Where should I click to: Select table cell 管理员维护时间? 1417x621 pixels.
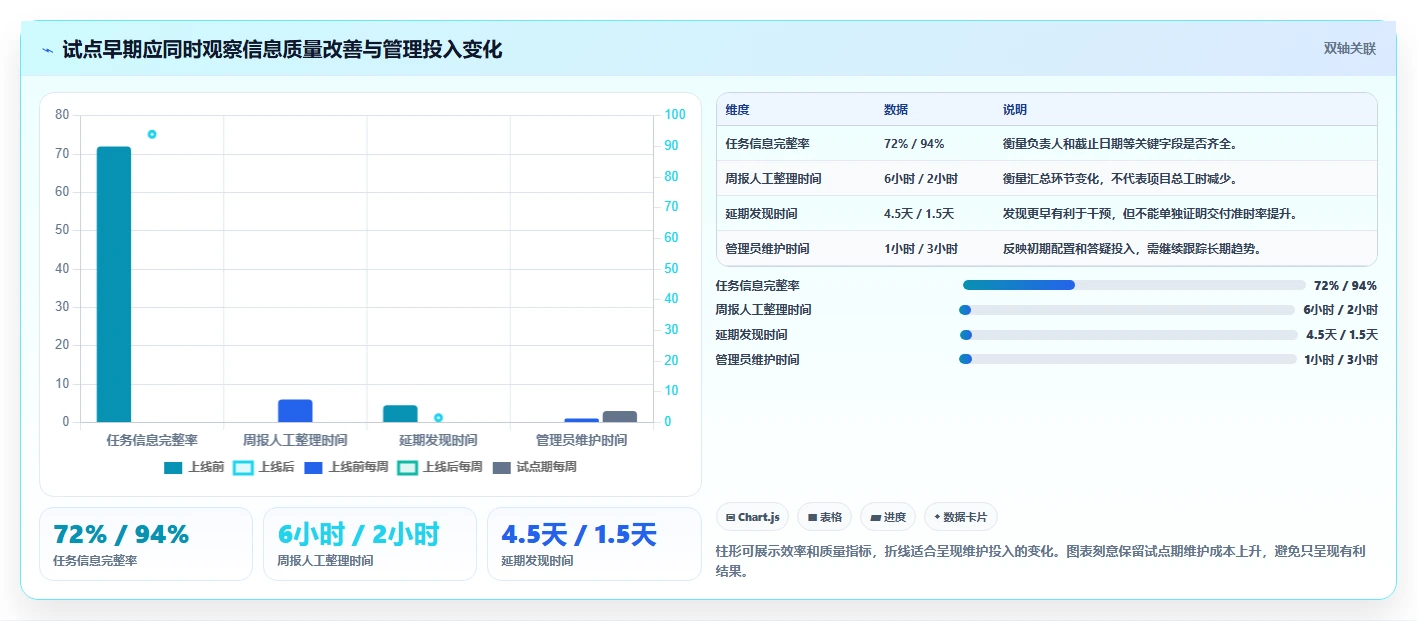(768, 249)
